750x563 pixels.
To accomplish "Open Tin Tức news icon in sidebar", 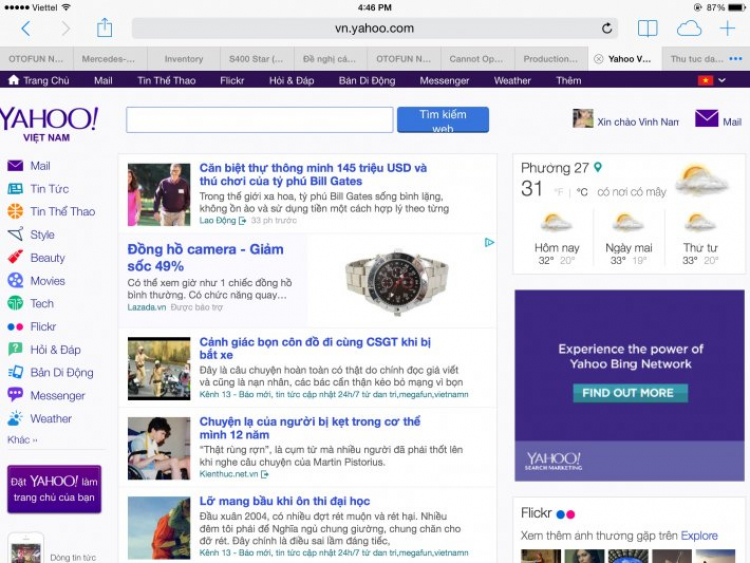I will tap(15, 188).
